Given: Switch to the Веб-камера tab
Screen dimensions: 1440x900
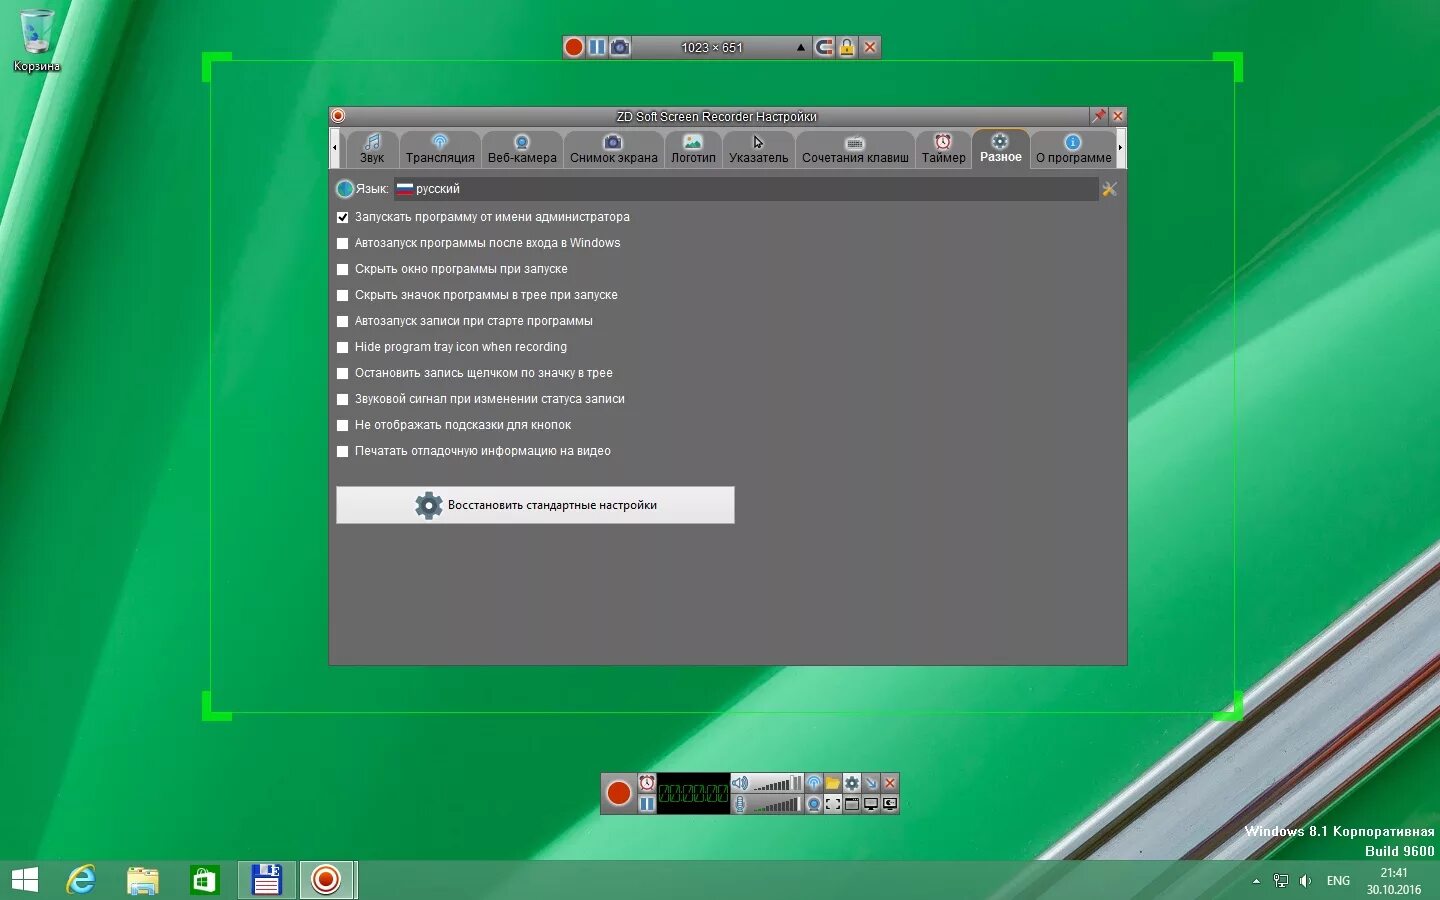Looking at the screenshot, I should point(522,149).
